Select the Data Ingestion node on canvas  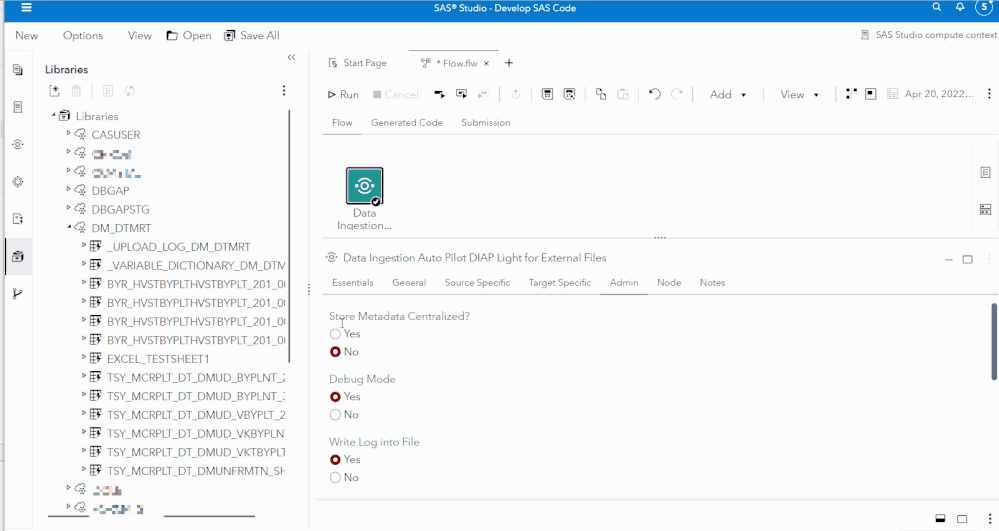point(364,185)
